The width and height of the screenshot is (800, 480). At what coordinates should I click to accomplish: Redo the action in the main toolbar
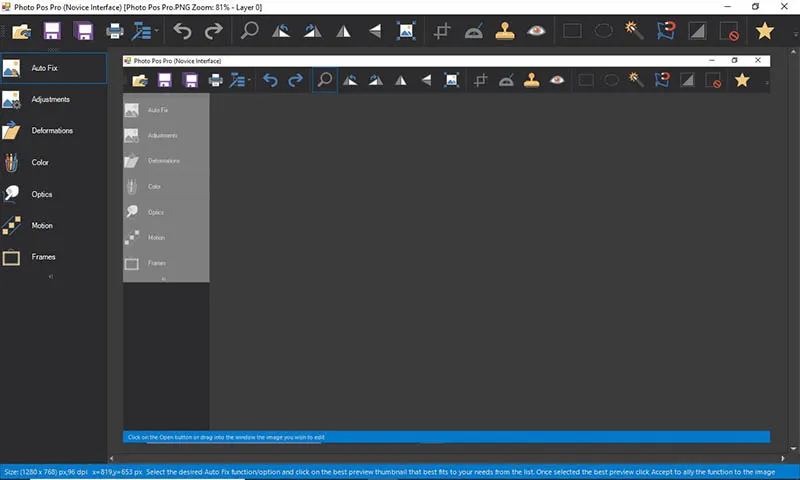coord(213,31)
